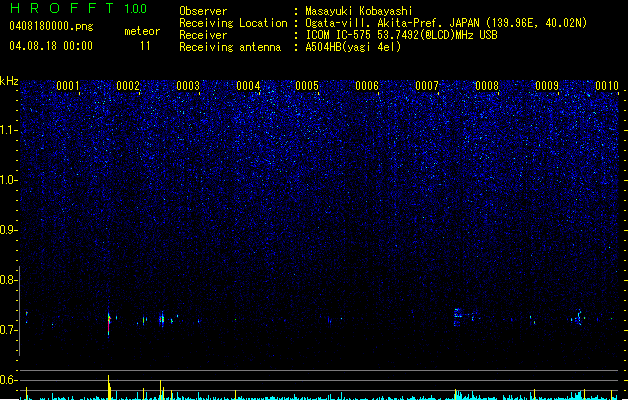This screenshot has height=400, width=629.
Task: Click the 0.7 frequency axis label
Action: [x=9, y=330]
